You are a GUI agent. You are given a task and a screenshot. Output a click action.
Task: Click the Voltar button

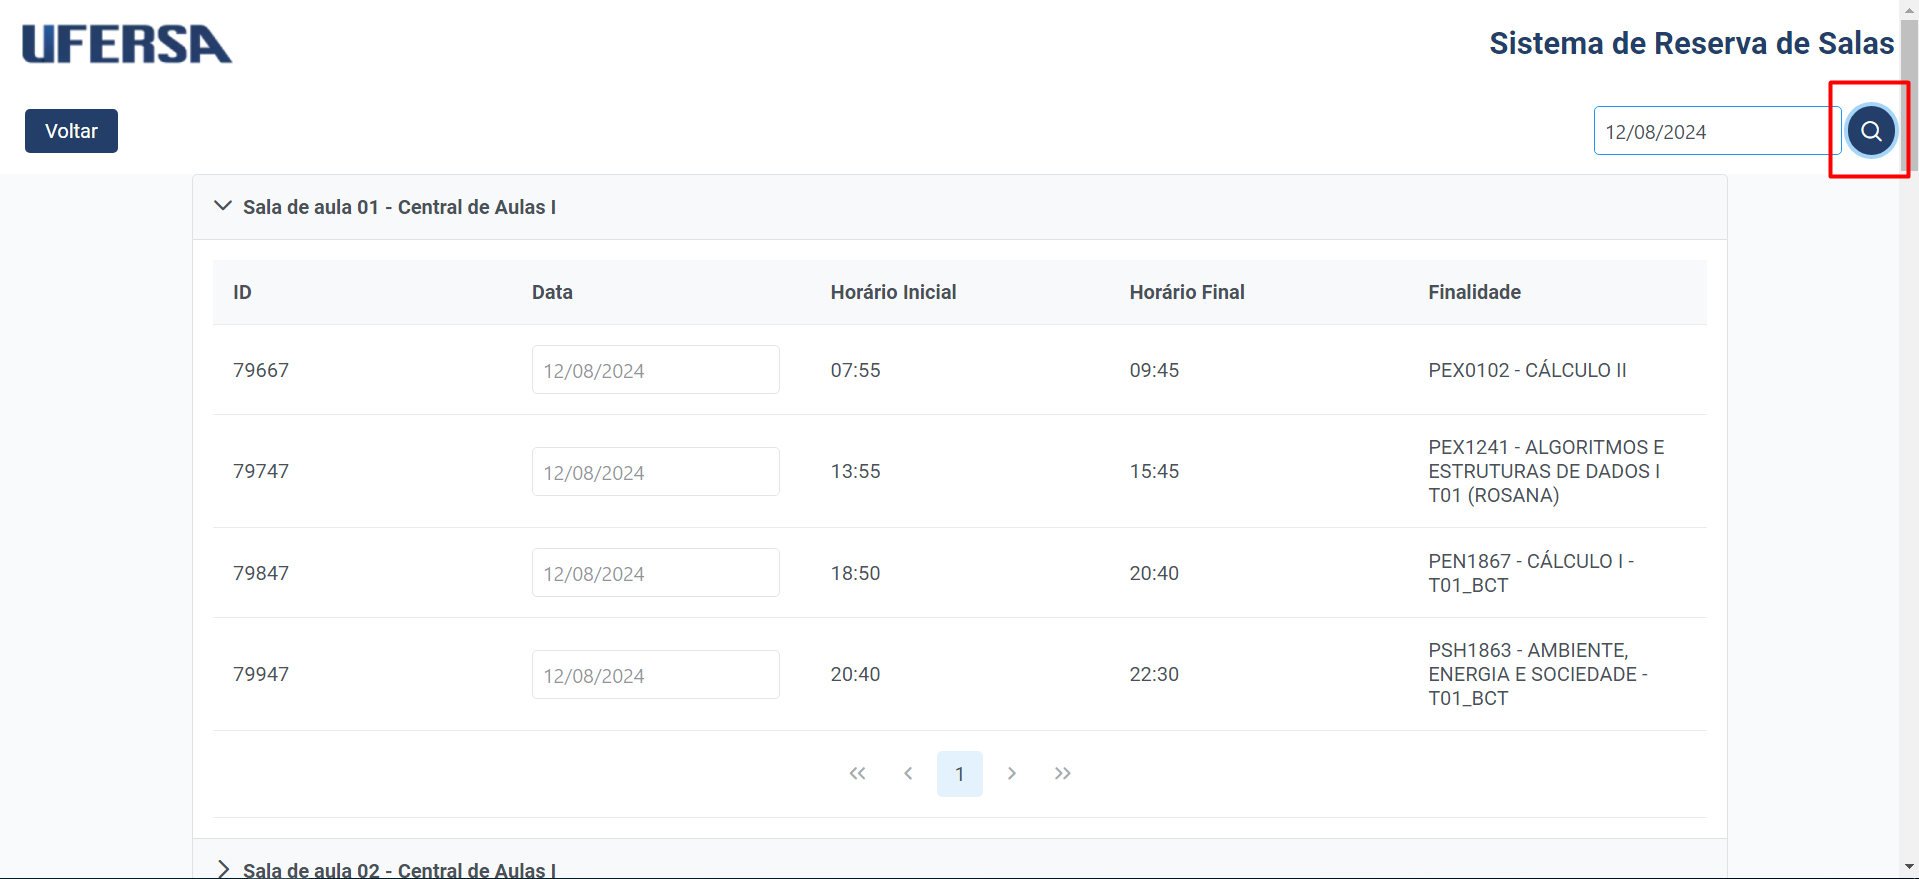[x=71, y=131]
